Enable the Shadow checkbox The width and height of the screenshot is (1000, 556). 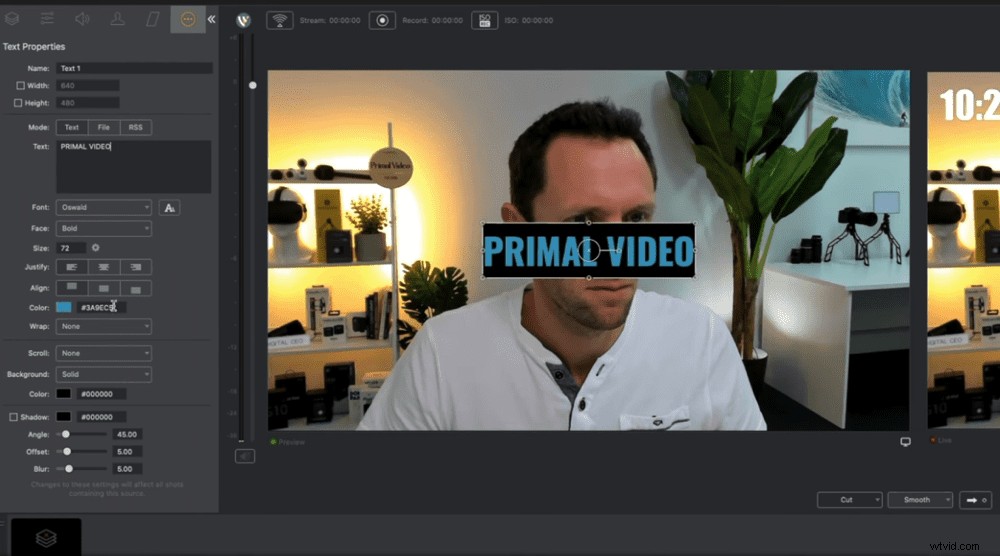click(x=13, y=417)
